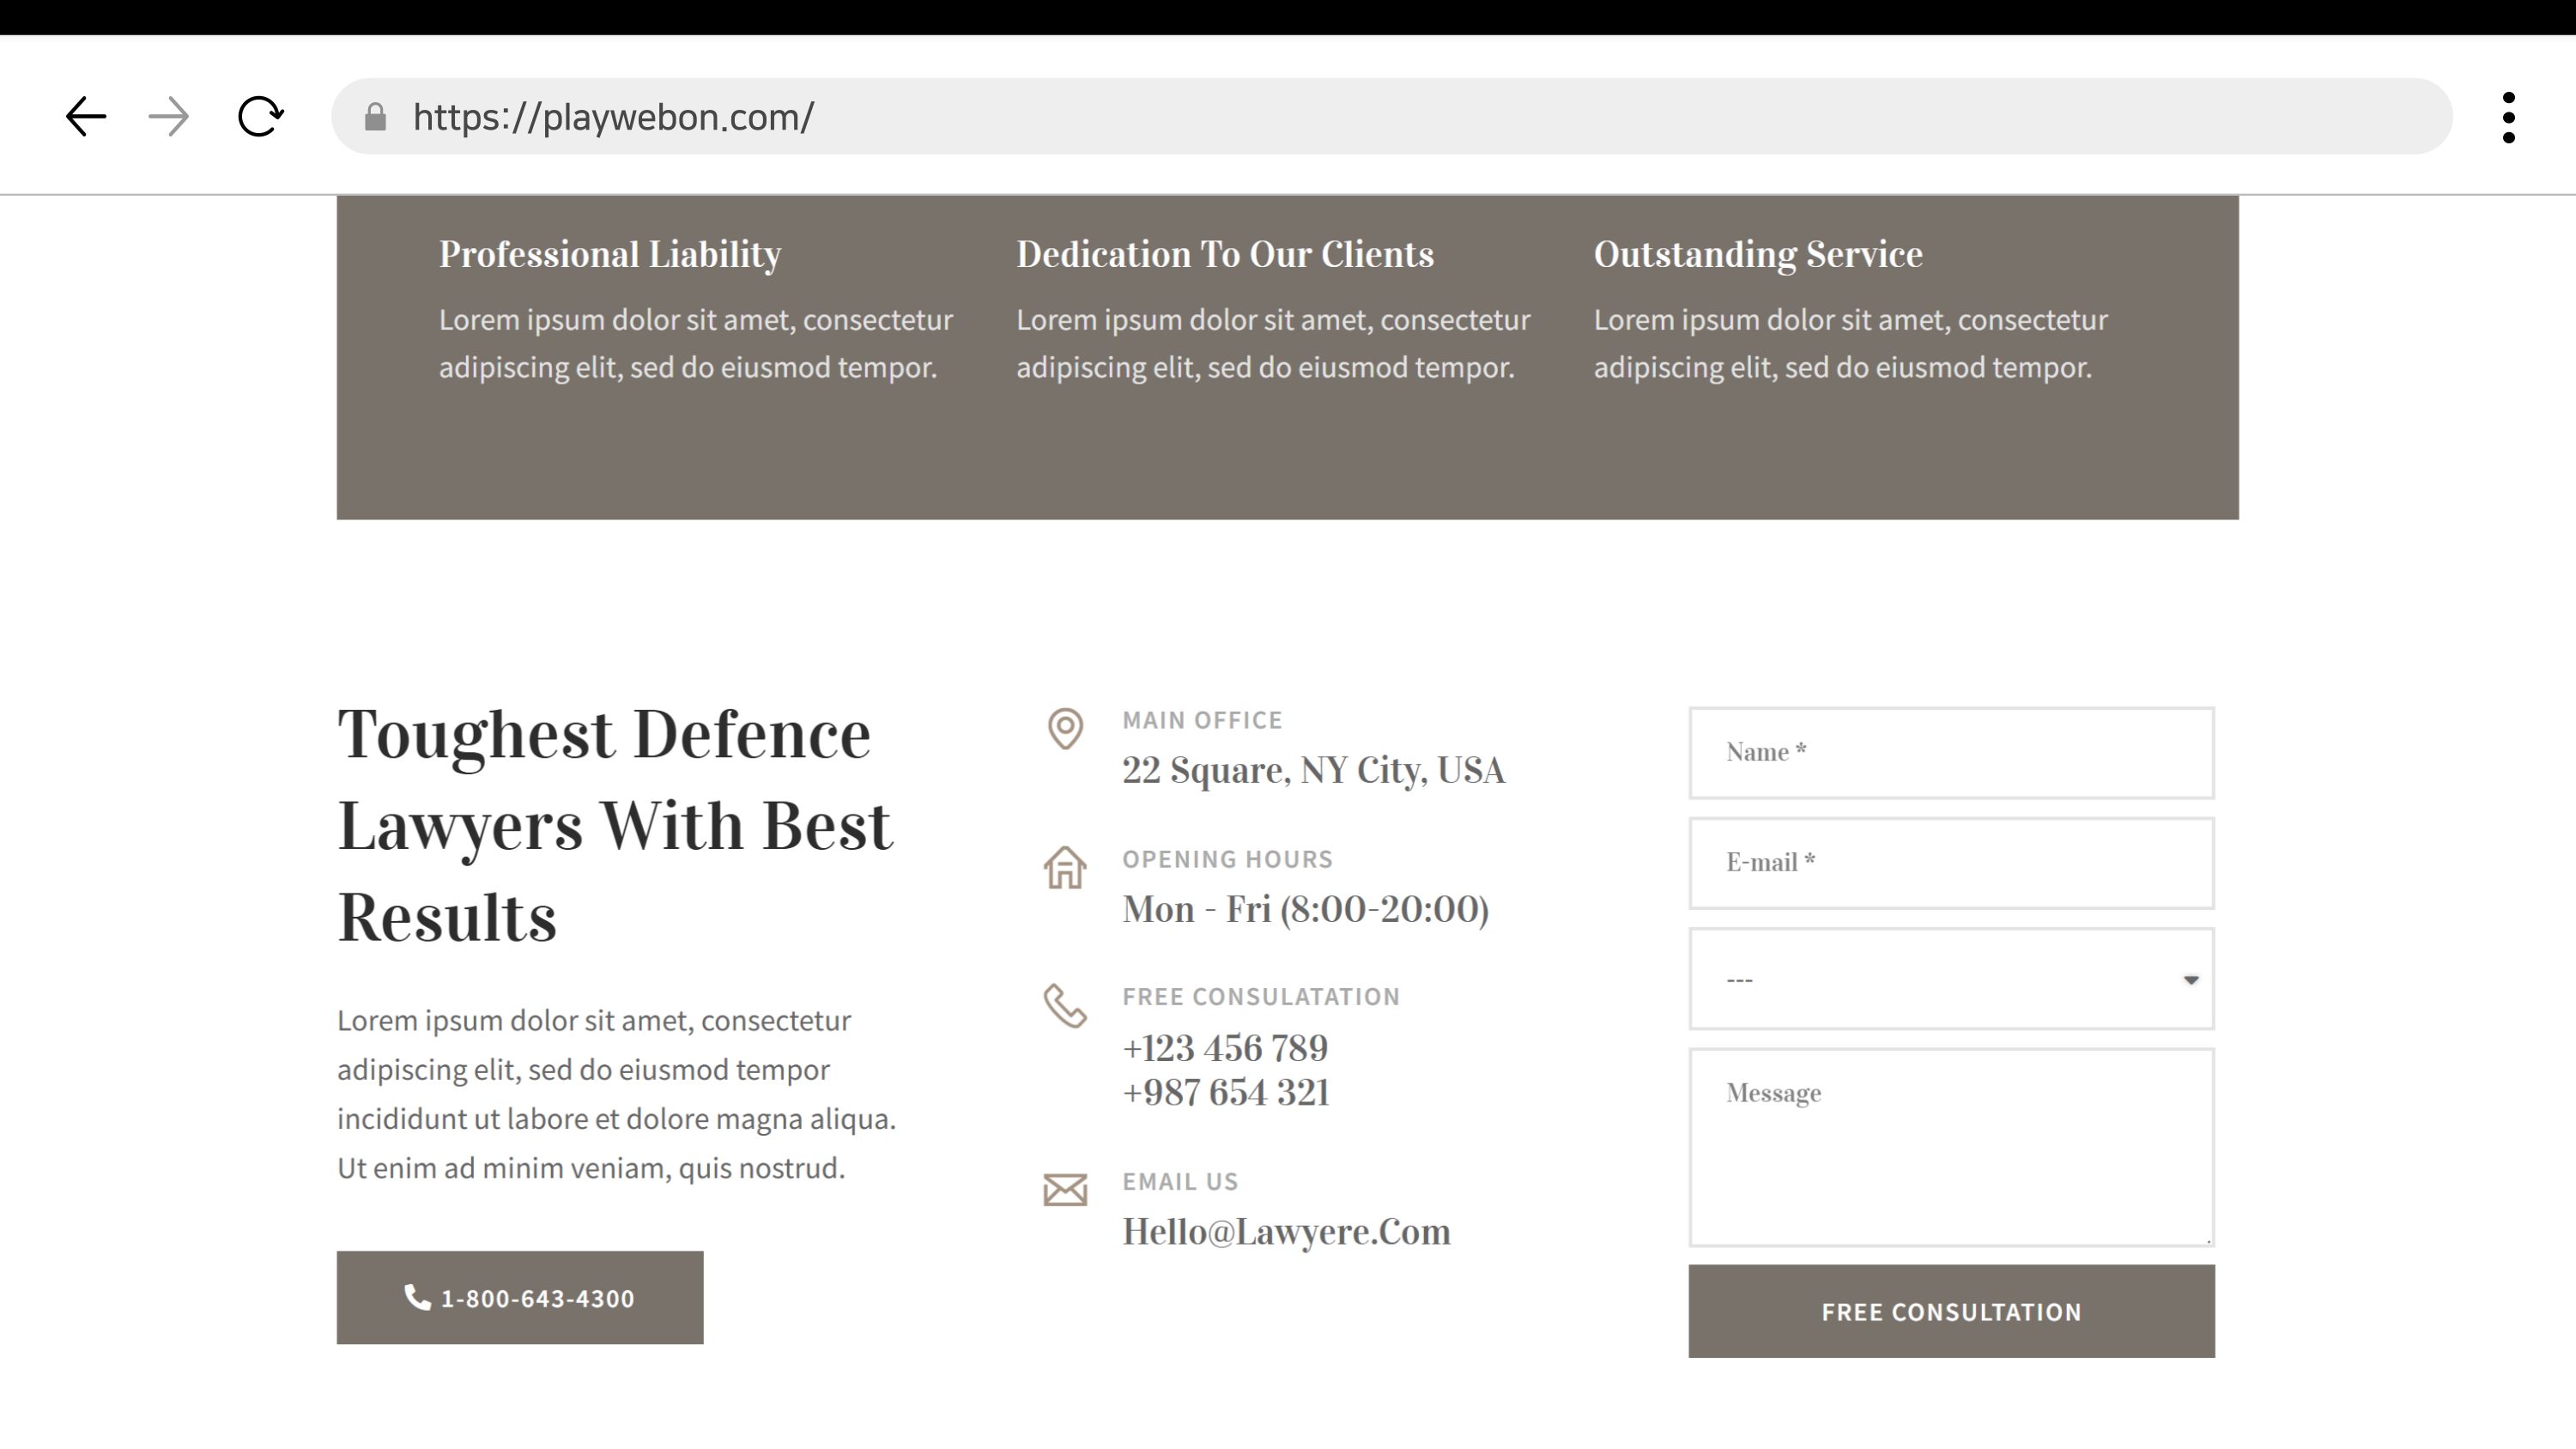The width and height of the screenshot is (2576, 1449).
Task: Click the Hello@Lawyere.Com email link
Action: point(1286,1232)
